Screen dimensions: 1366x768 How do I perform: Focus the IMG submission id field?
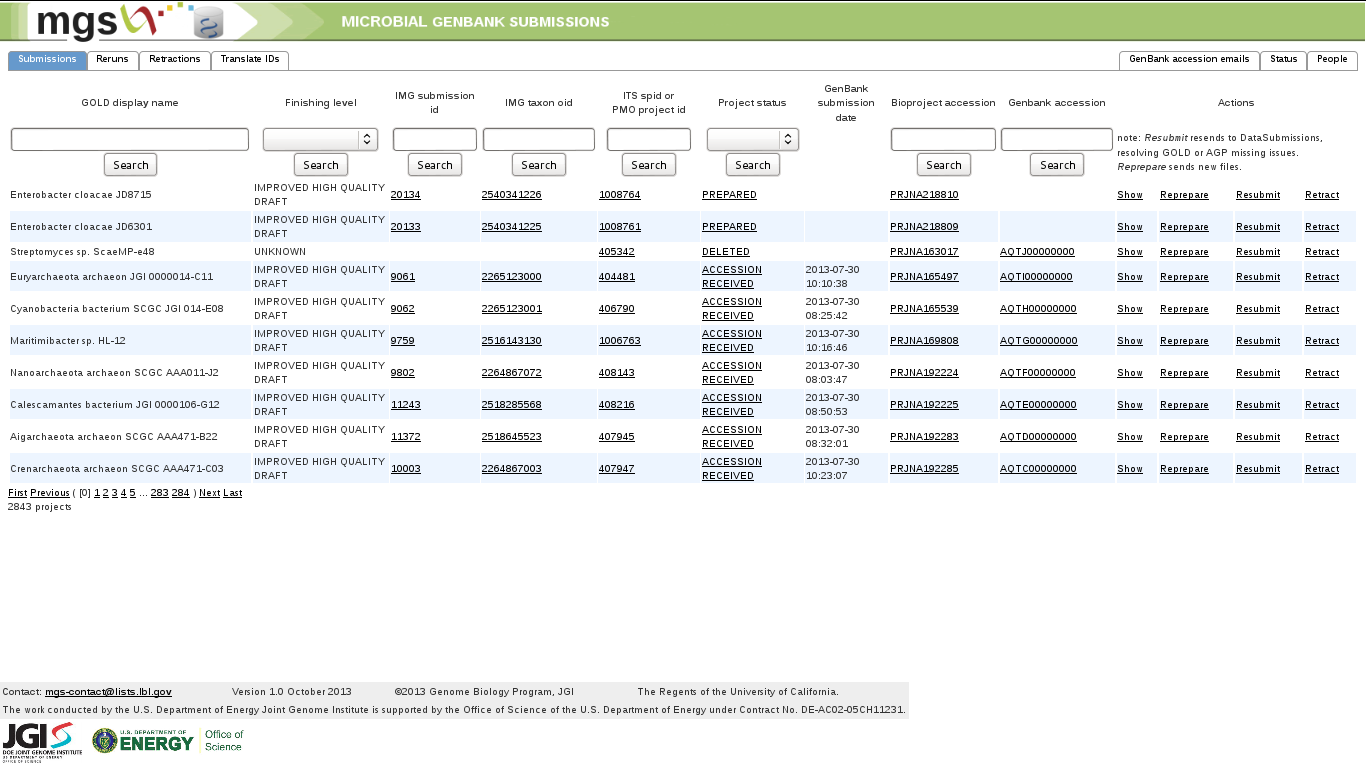[435, 140]
